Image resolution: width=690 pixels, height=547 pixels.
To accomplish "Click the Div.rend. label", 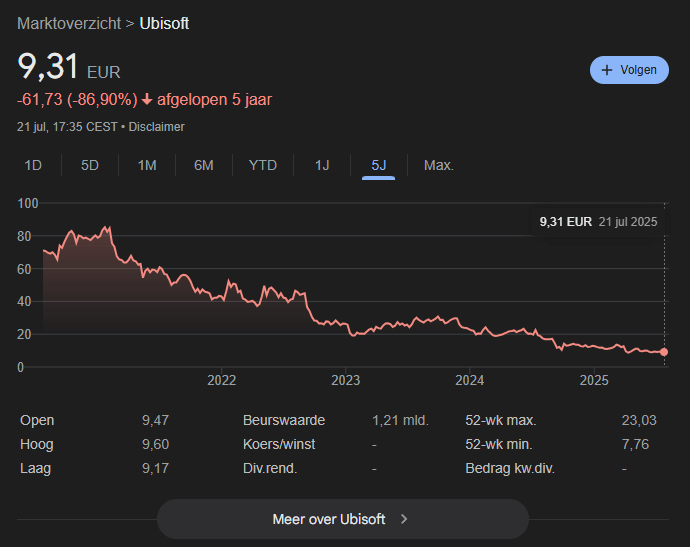I will (270, 468).
